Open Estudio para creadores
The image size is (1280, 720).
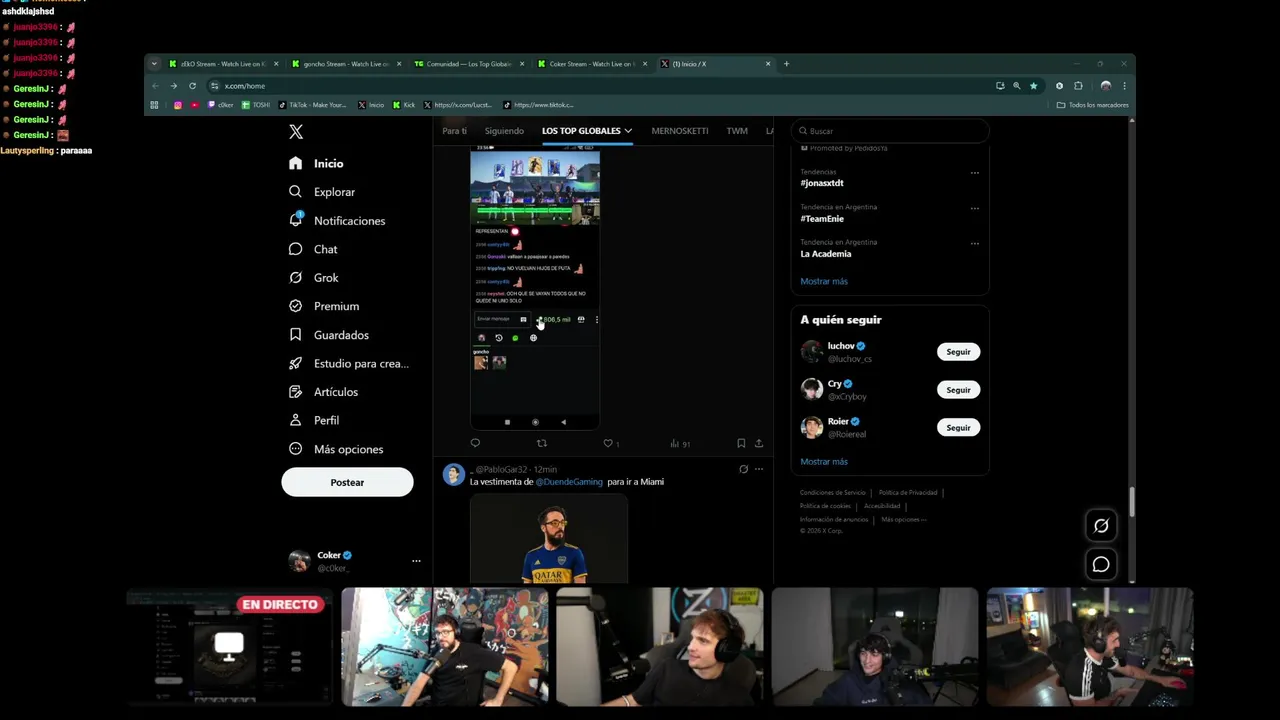(349, 363)
